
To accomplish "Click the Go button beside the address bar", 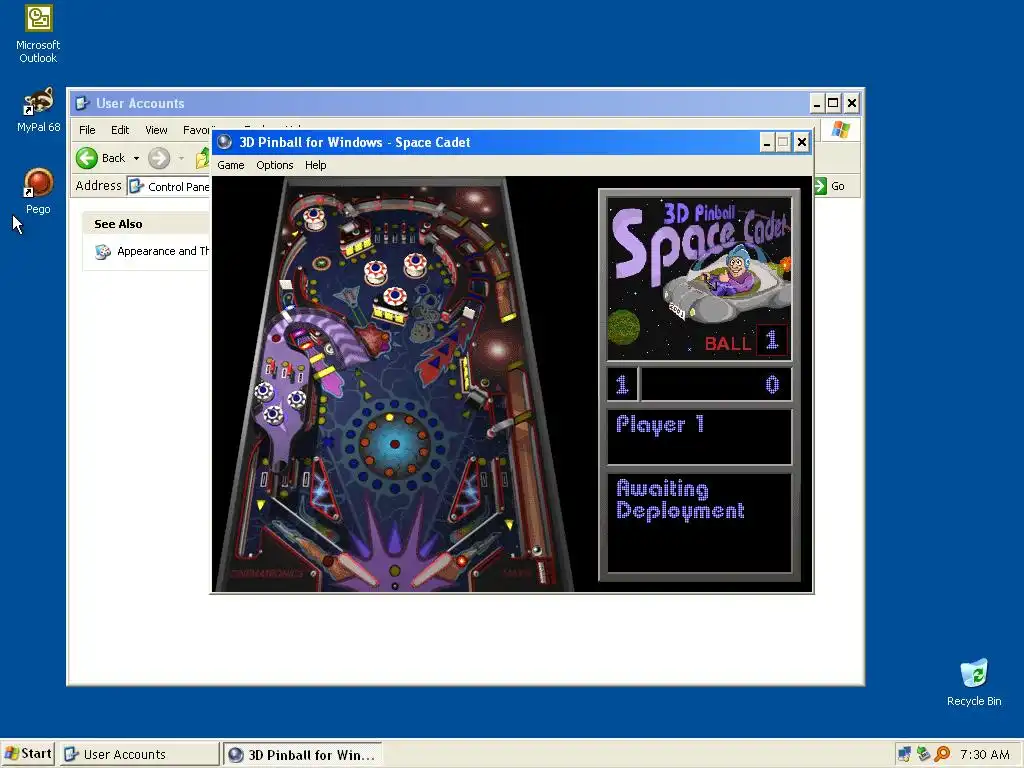I will pyautogui.click(x=830, y=186).
